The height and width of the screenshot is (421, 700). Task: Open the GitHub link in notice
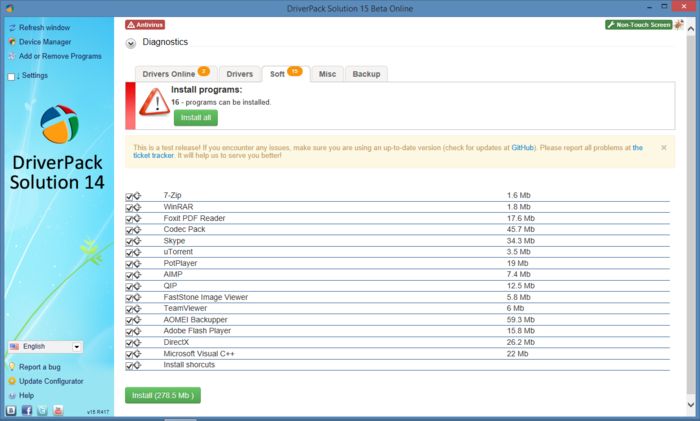[522, 147]
